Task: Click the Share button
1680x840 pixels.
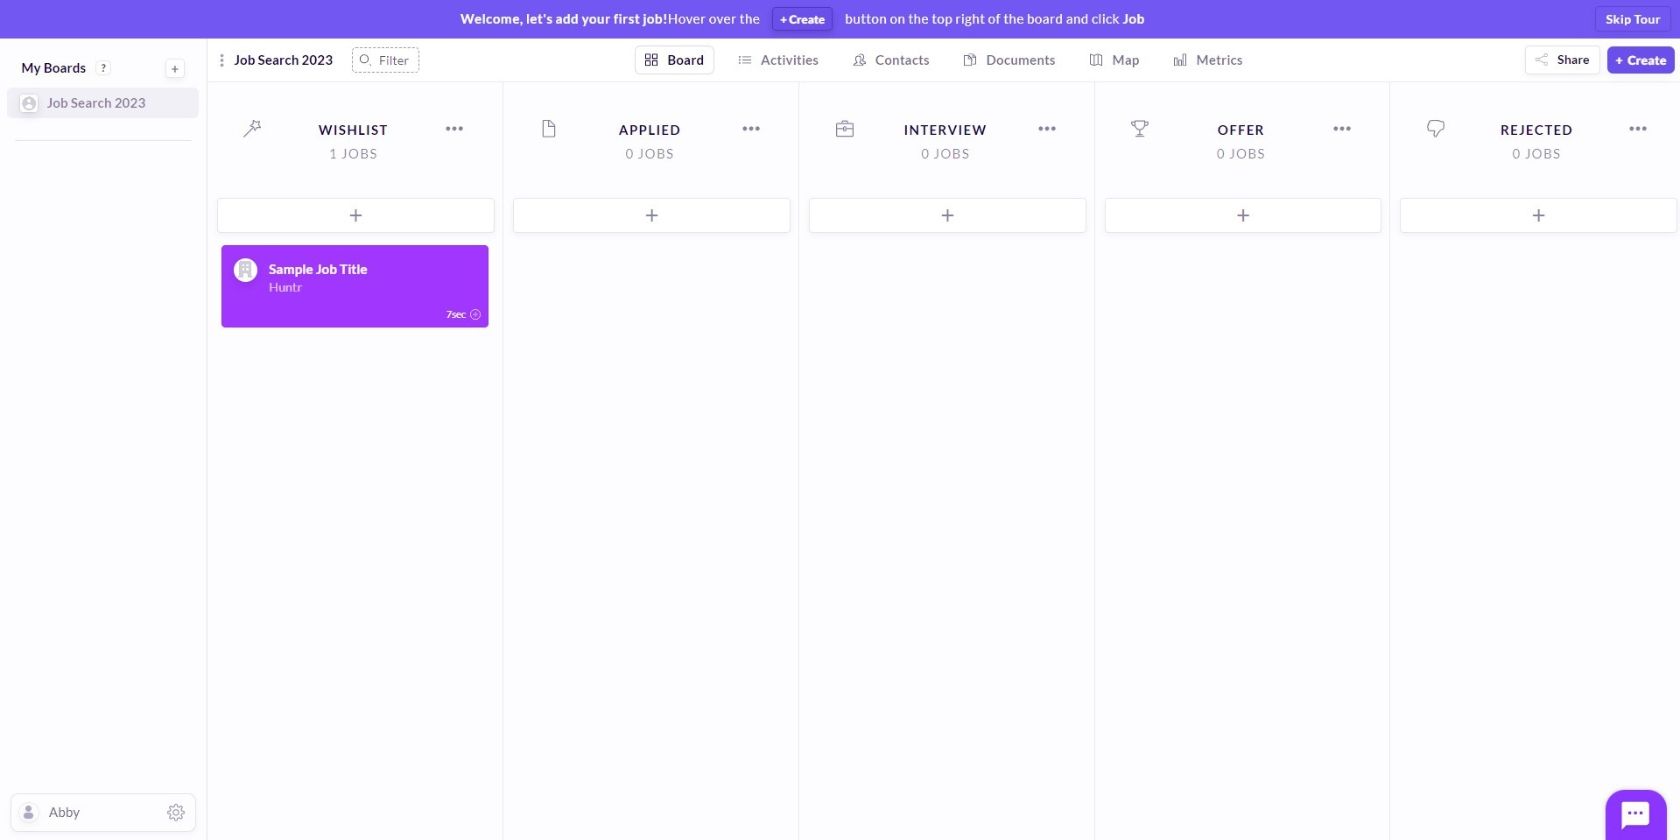Action: coord(1562,60)
